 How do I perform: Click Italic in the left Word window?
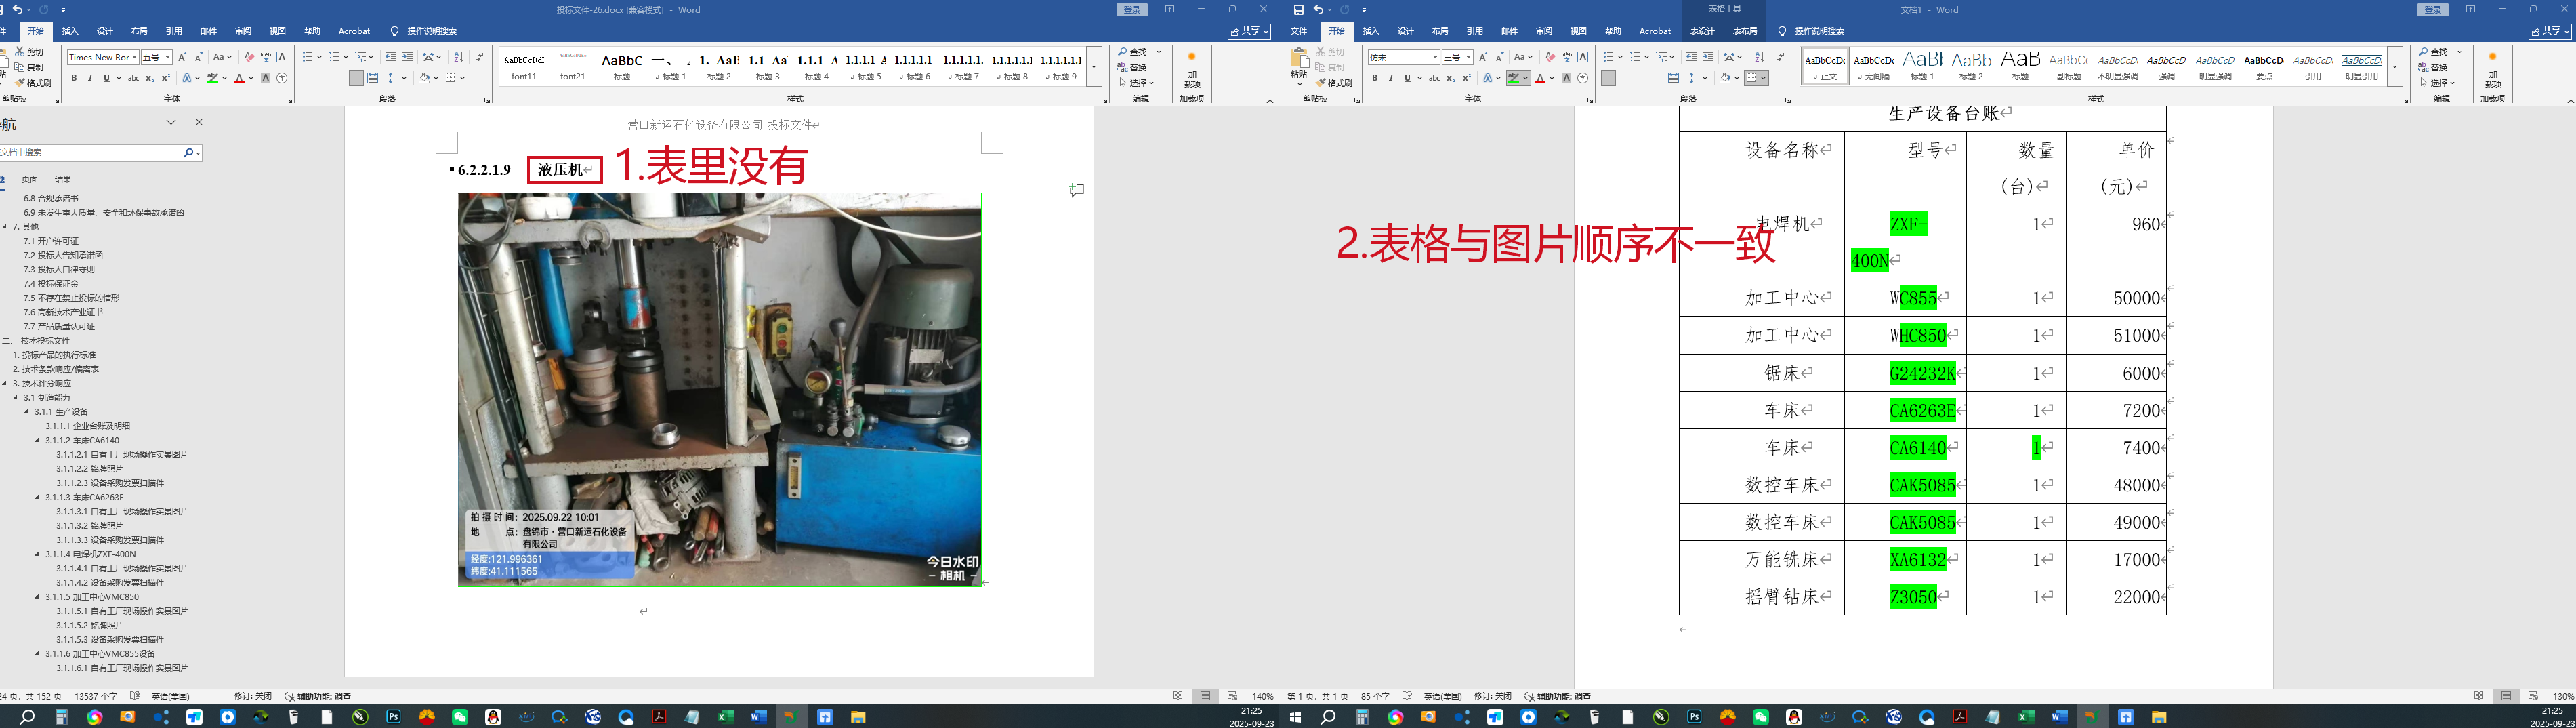(x=90, y=78)
